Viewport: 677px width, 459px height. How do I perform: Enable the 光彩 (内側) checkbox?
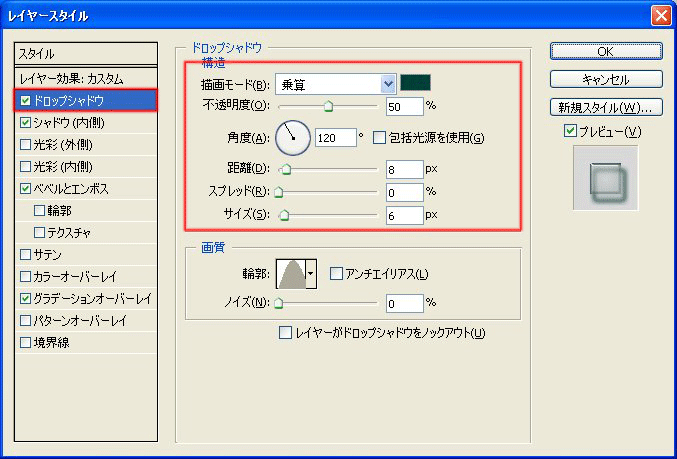25,167
